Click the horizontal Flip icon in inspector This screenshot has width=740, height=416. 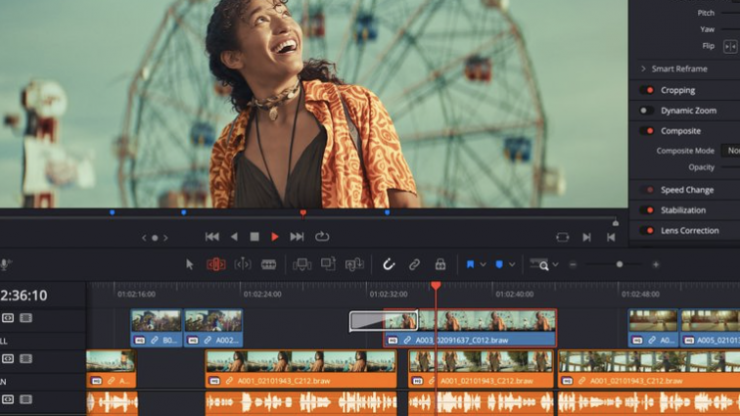point(729,46)
